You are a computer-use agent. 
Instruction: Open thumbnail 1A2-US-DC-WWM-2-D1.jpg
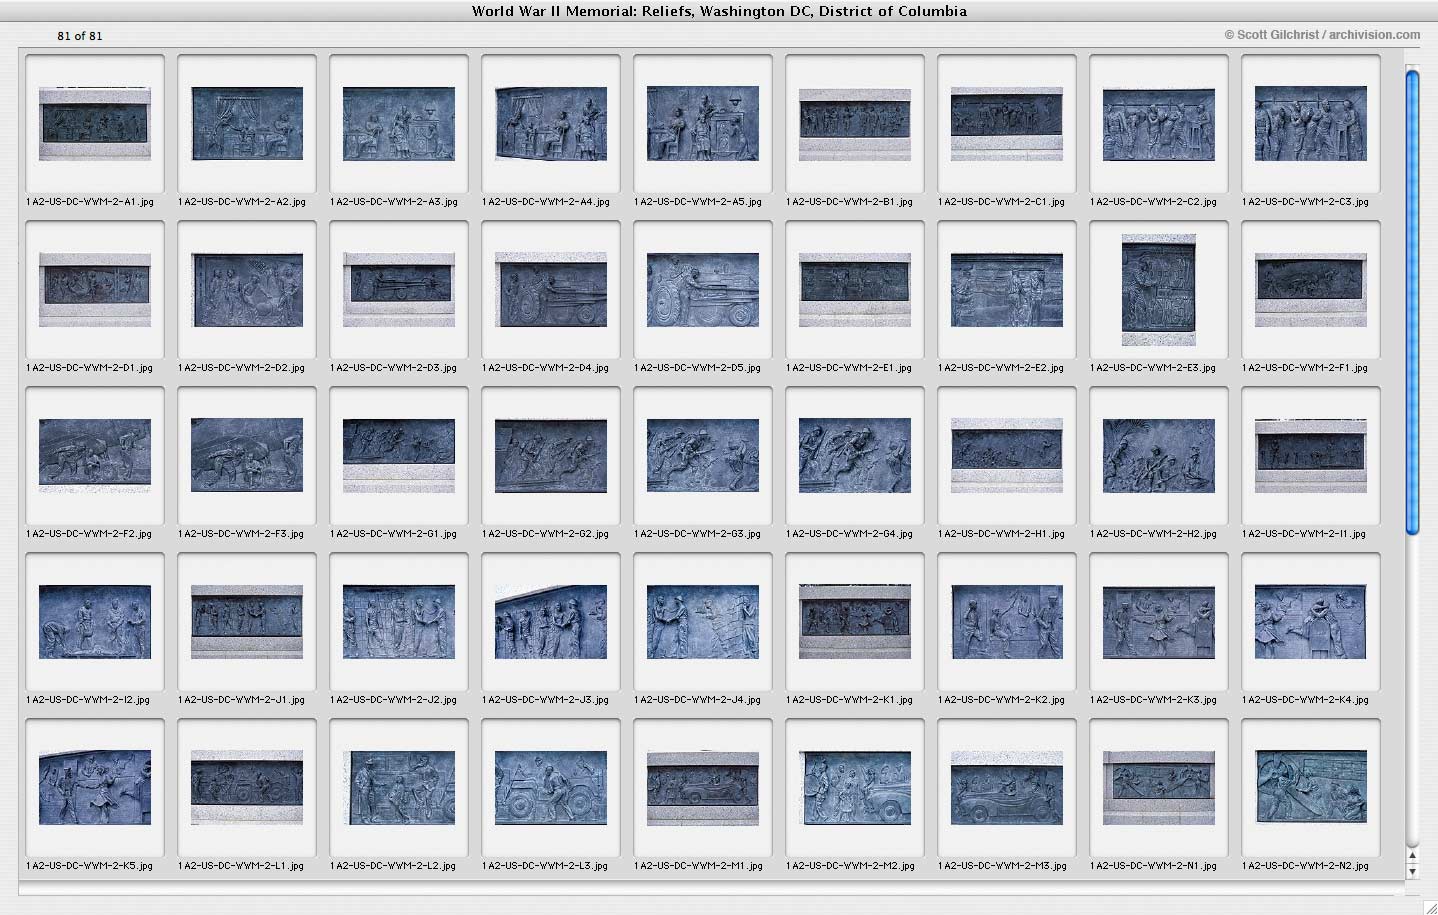95,290
